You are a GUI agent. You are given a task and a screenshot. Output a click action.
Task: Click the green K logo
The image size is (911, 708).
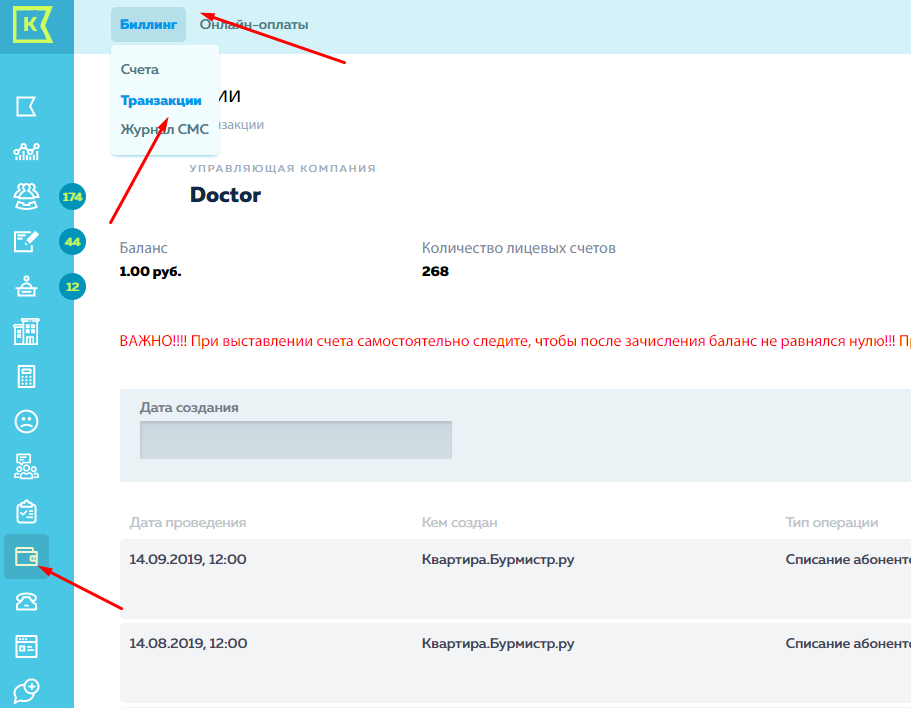coord(32,24)
